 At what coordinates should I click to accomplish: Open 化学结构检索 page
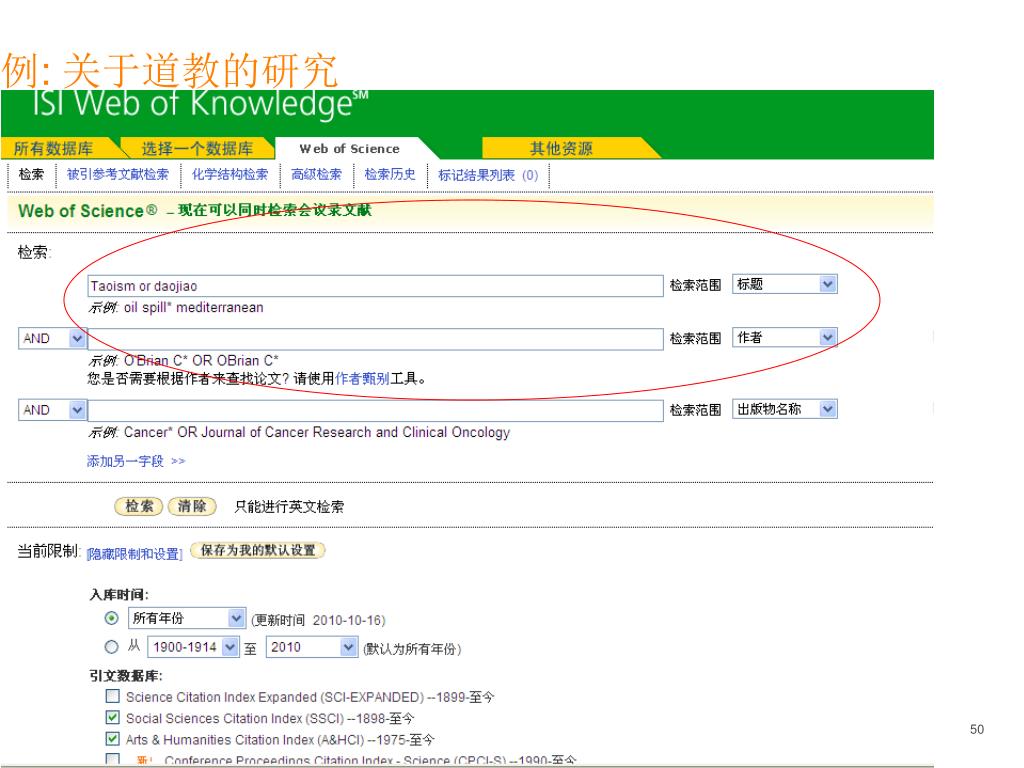(230, 174)
